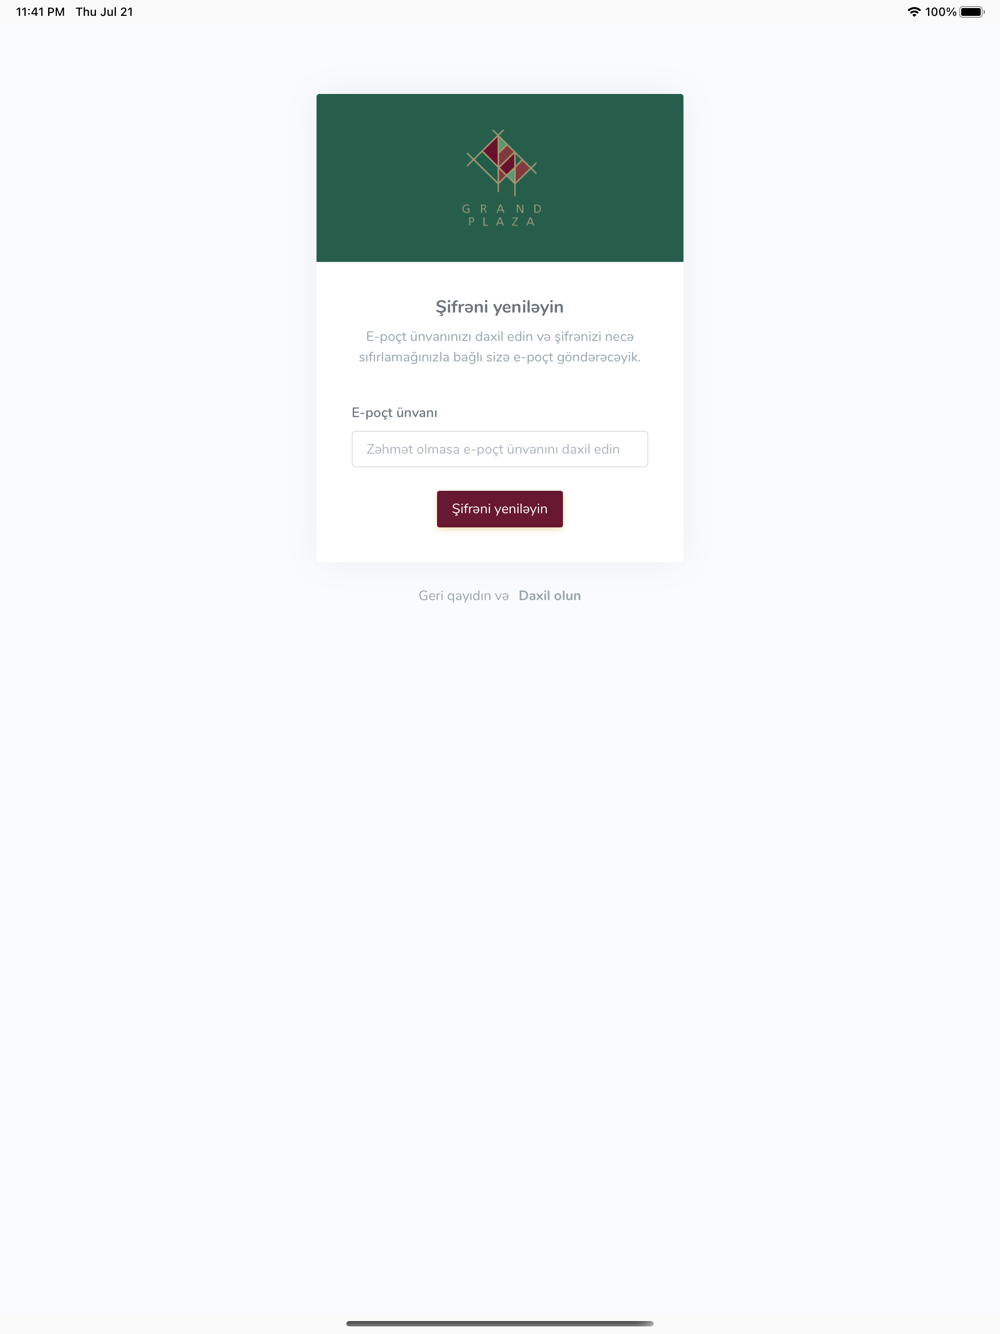This screenshot has height=1334, width=1000.
Task: Click the Şifrəni yeniləyin submit button
Action: [500, 509]
